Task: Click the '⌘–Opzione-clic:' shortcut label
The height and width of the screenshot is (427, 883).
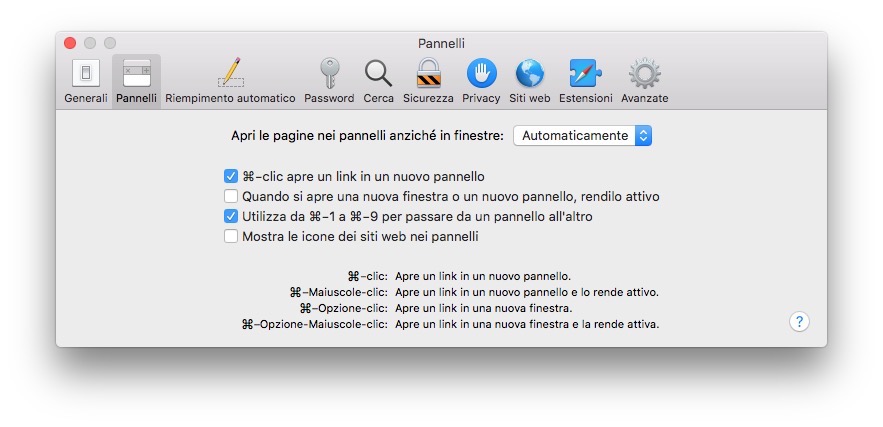Action: tap(344, 308)
